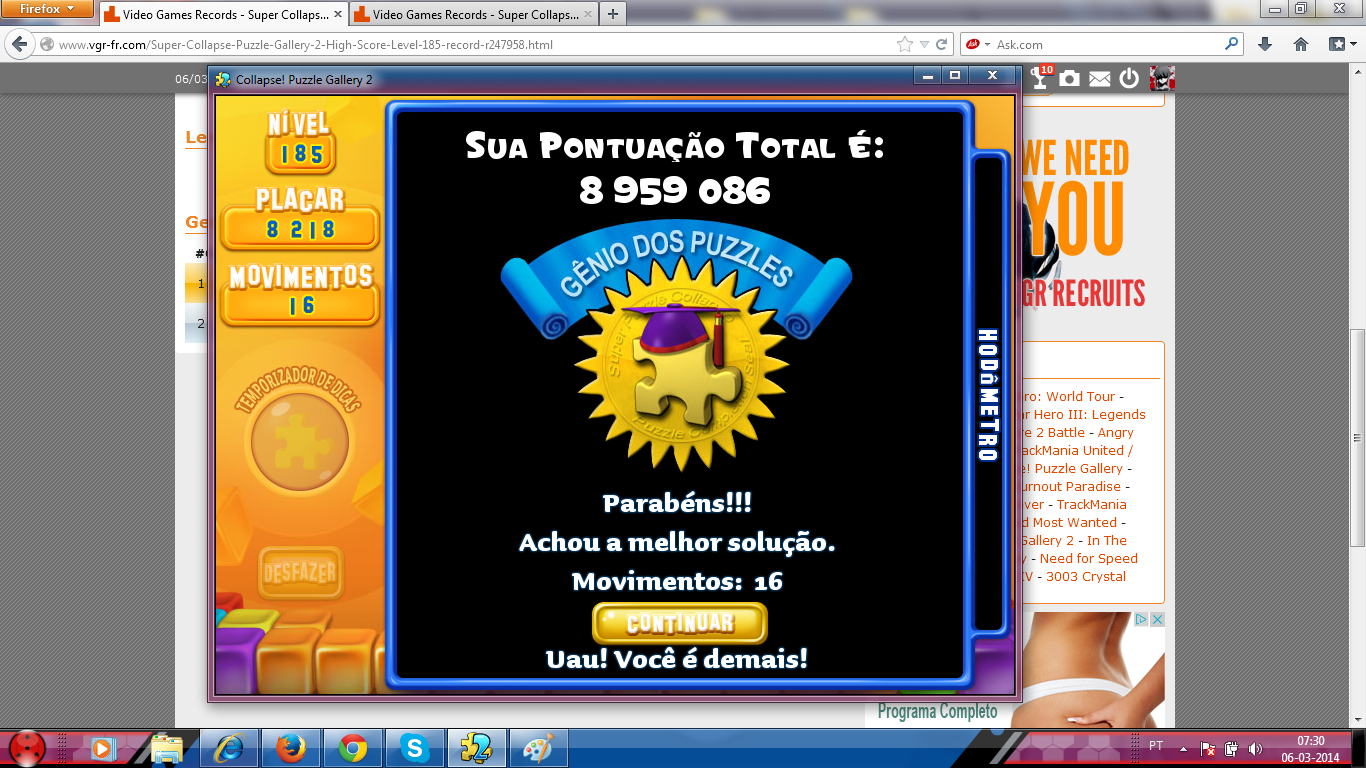Open the trophy notifications icon
The image size is (1366, 768).
pos(1040,79)
